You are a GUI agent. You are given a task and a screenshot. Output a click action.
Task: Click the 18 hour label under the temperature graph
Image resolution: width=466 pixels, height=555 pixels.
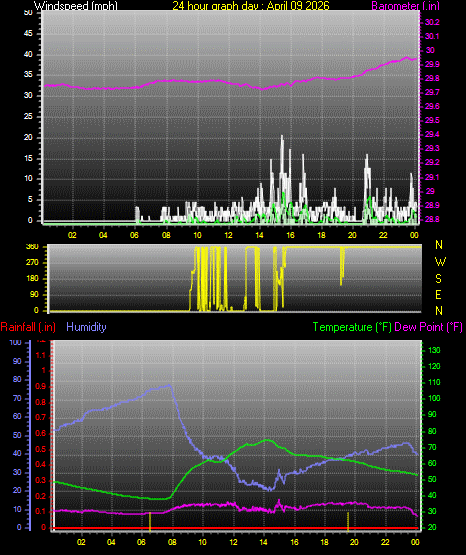324,542
